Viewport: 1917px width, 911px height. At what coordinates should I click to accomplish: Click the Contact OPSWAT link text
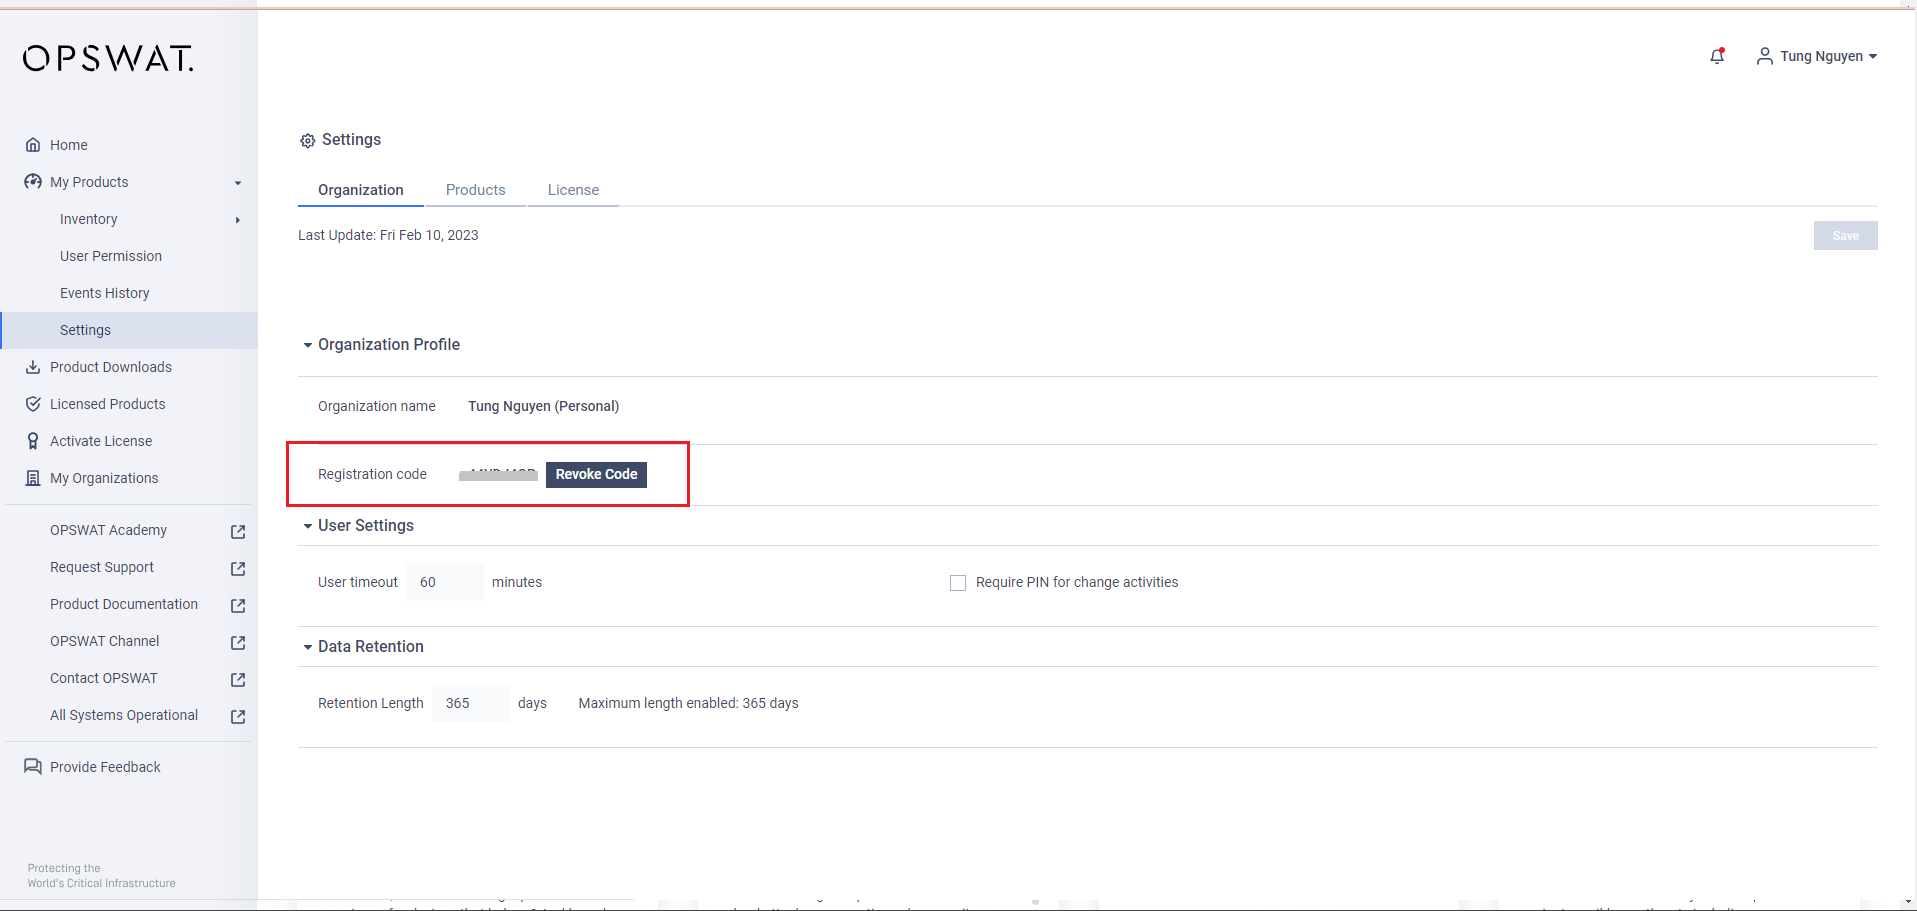click(104, 678)
